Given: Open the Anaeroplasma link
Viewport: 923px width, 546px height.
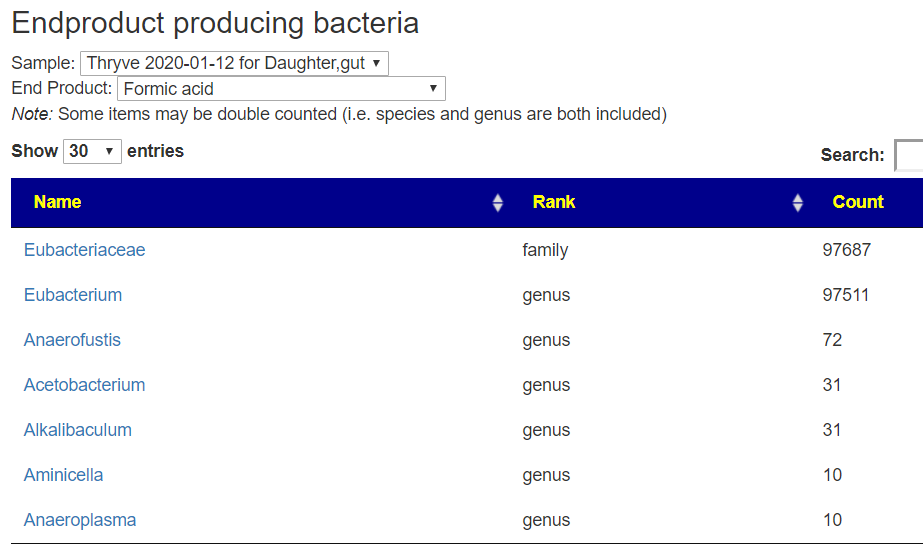Looking at the screenshot, I should [x=80, y=520].
